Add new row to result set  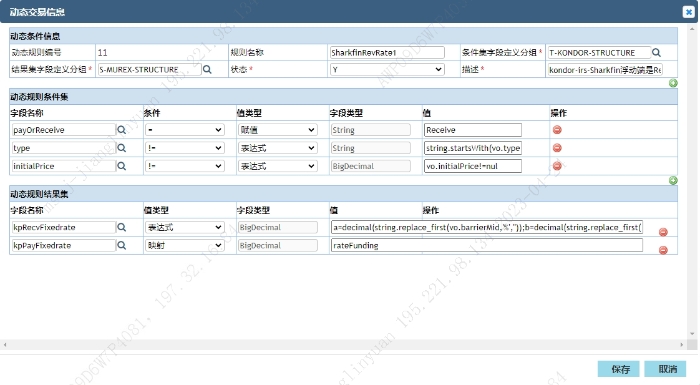(673, 180)
